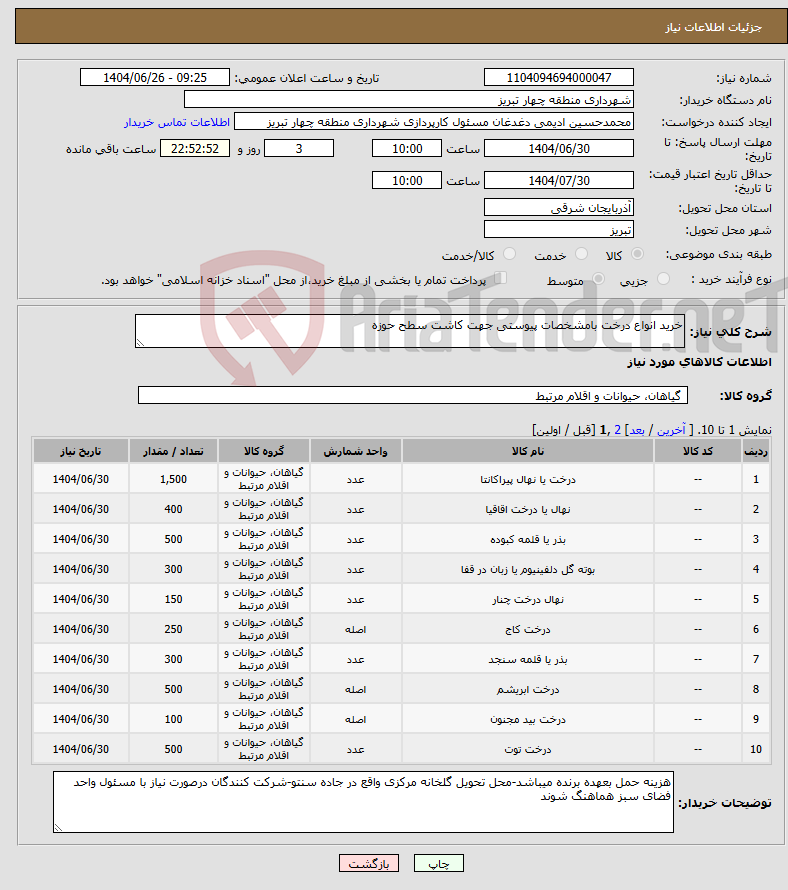Click the resize handle of توضیحات خریدار box
The width and height of the screenshot is (788, 890).
click(58, 828)
